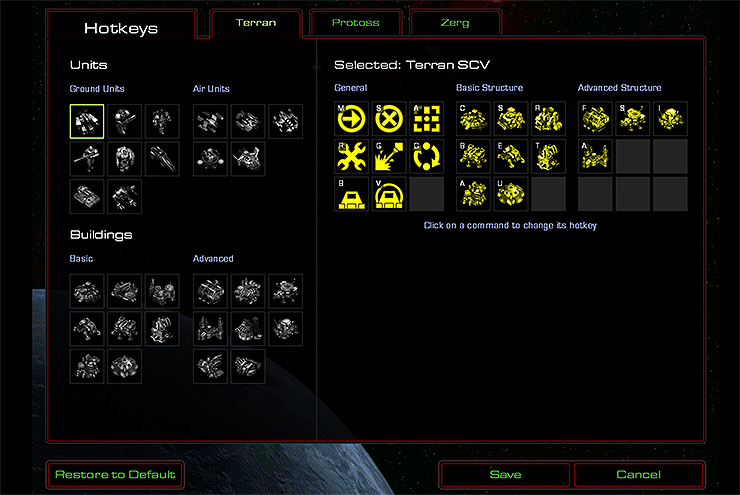This screenshot has height=495, width=740.
Task: Save the hotkey settings
Action: tap(505, 475)
